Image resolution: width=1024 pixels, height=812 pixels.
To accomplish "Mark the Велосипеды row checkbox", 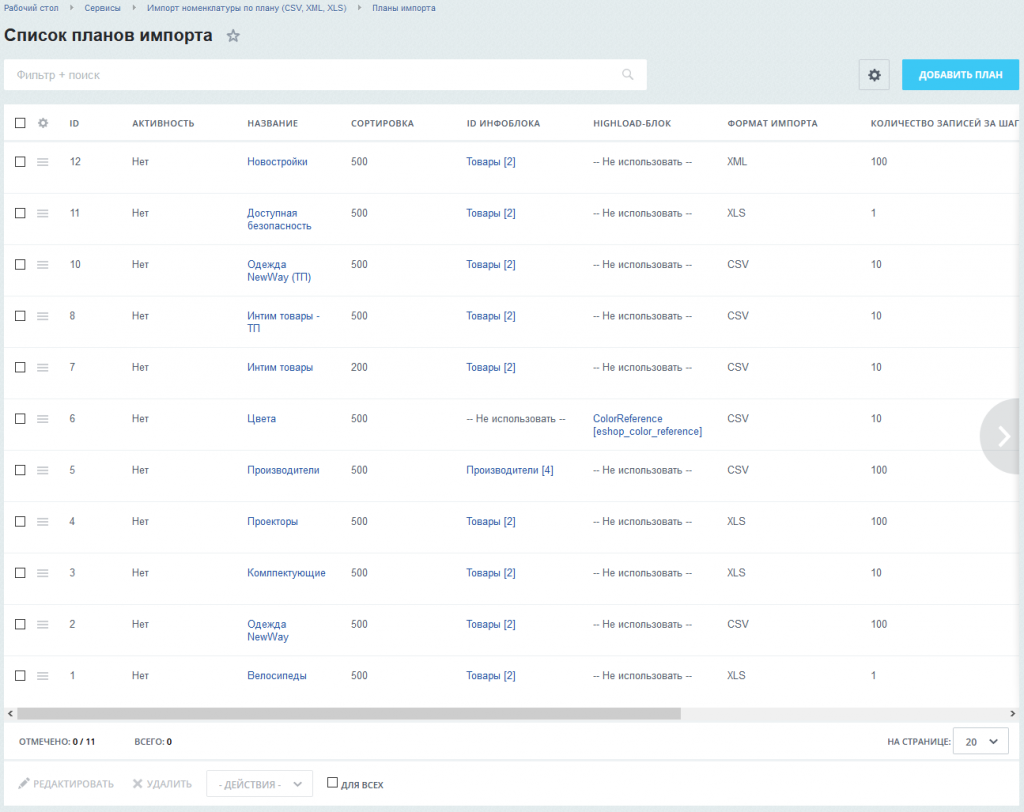I will coord(20,676).
